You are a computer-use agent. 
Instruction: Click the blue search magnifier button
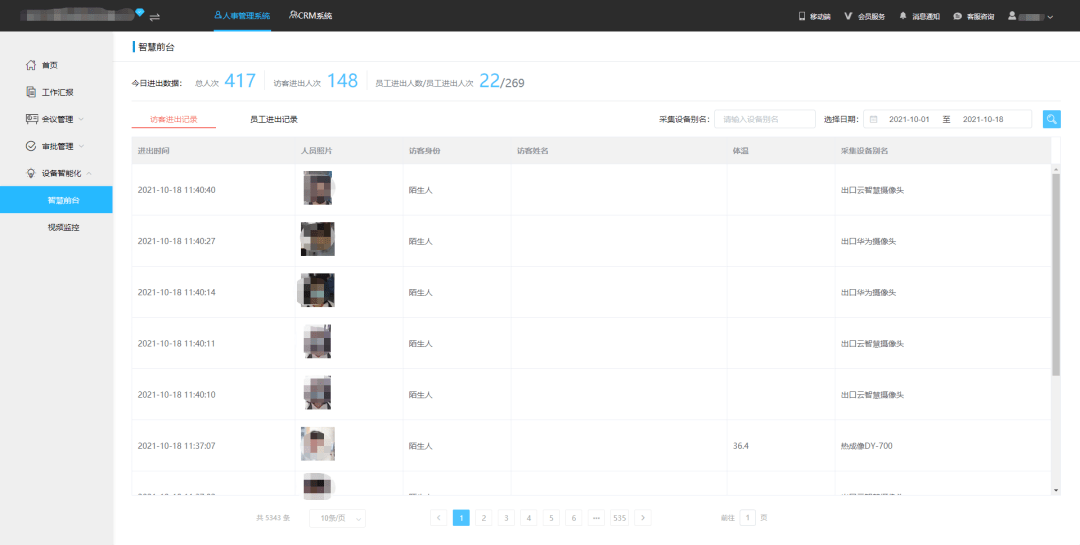pyautogui.click(x=1052, y=119)
